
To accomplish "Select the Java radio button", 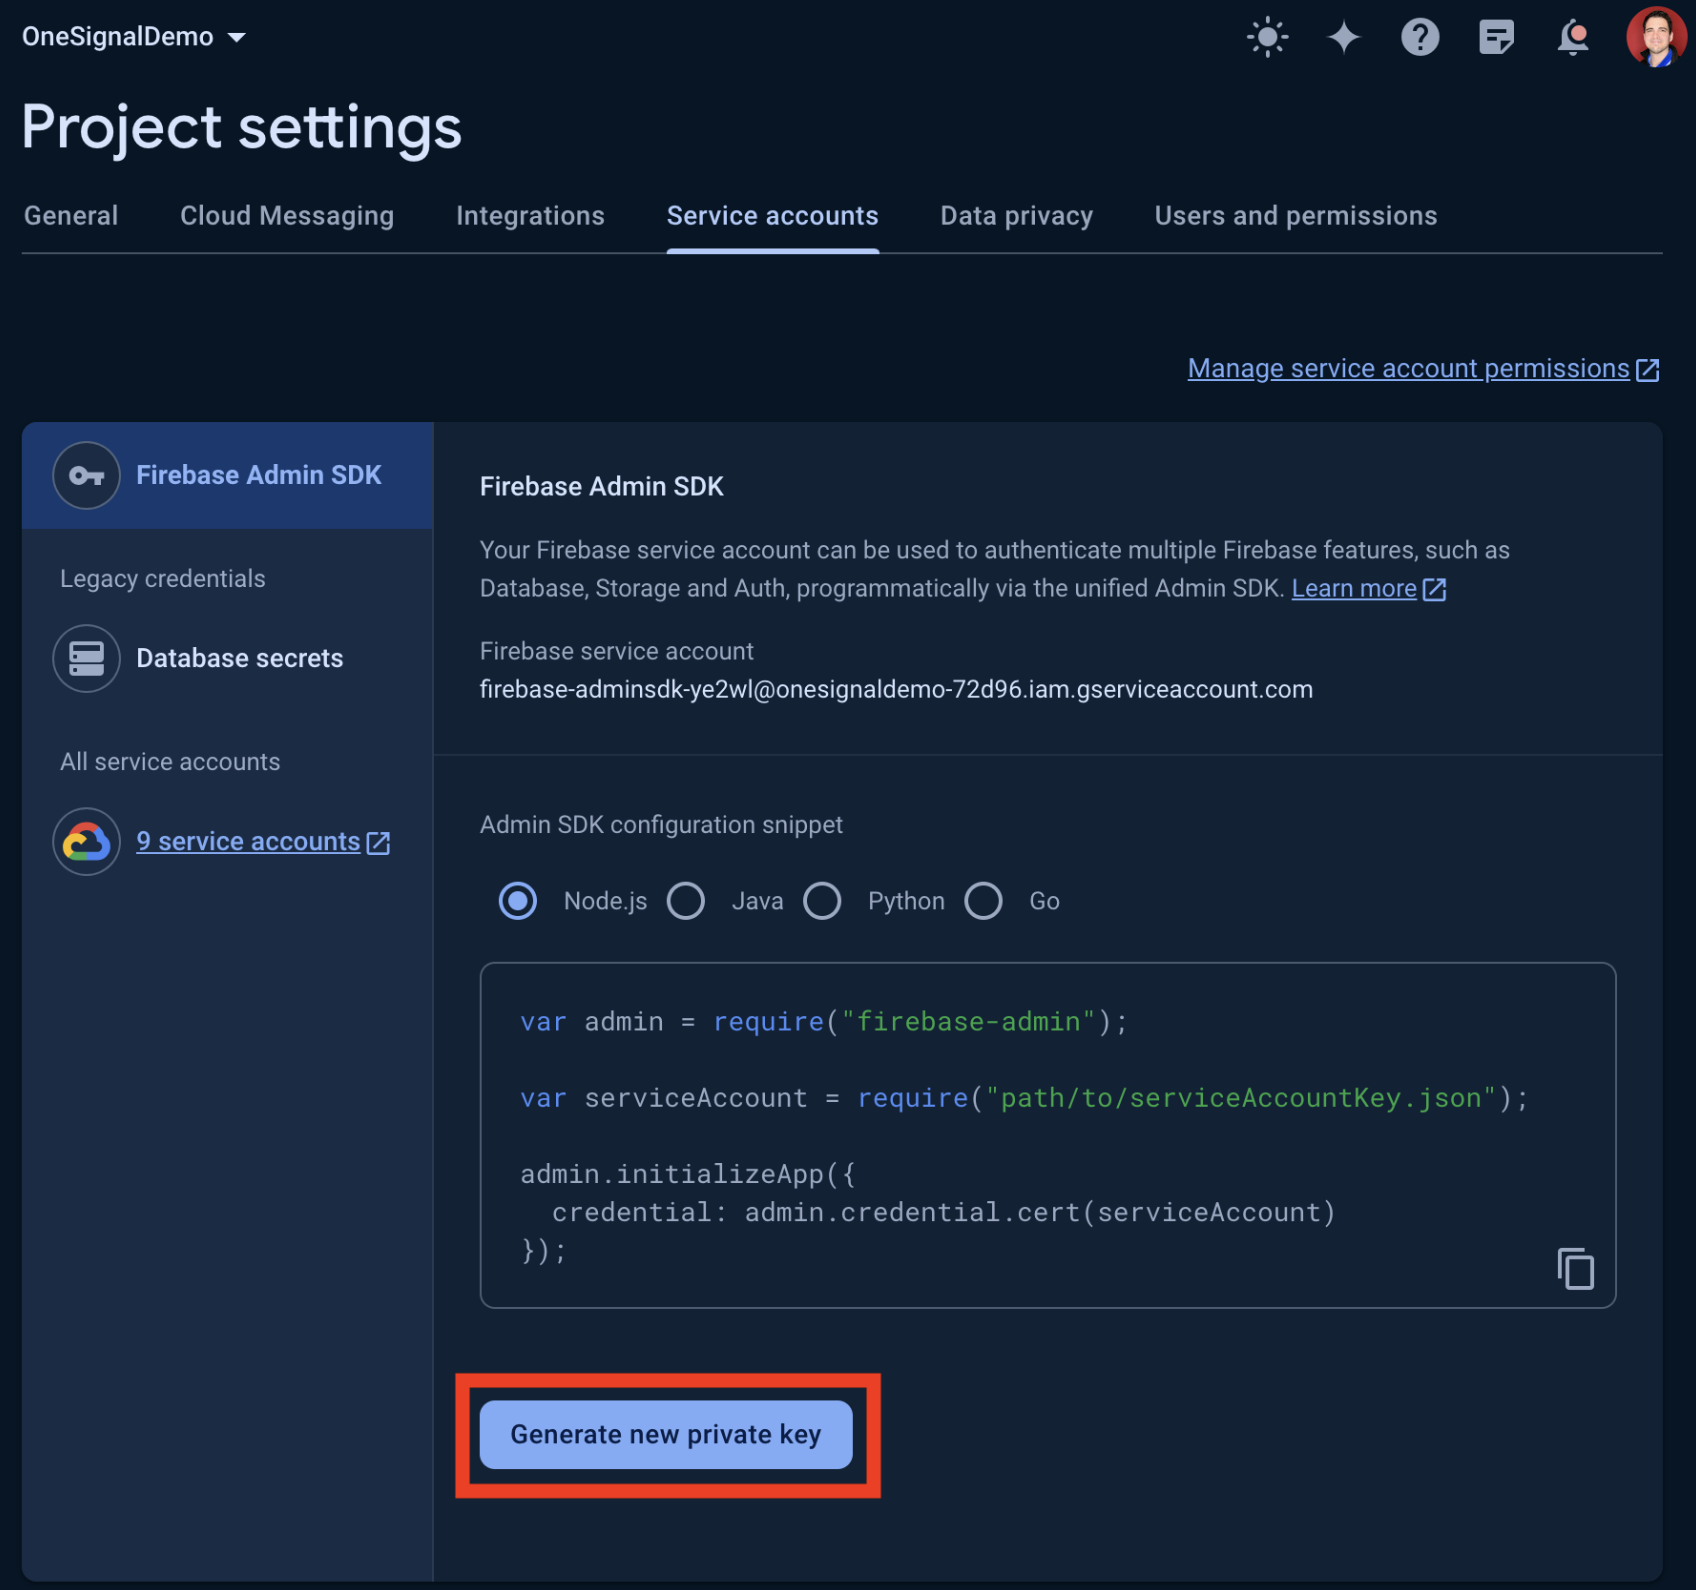I will [686, 901].
